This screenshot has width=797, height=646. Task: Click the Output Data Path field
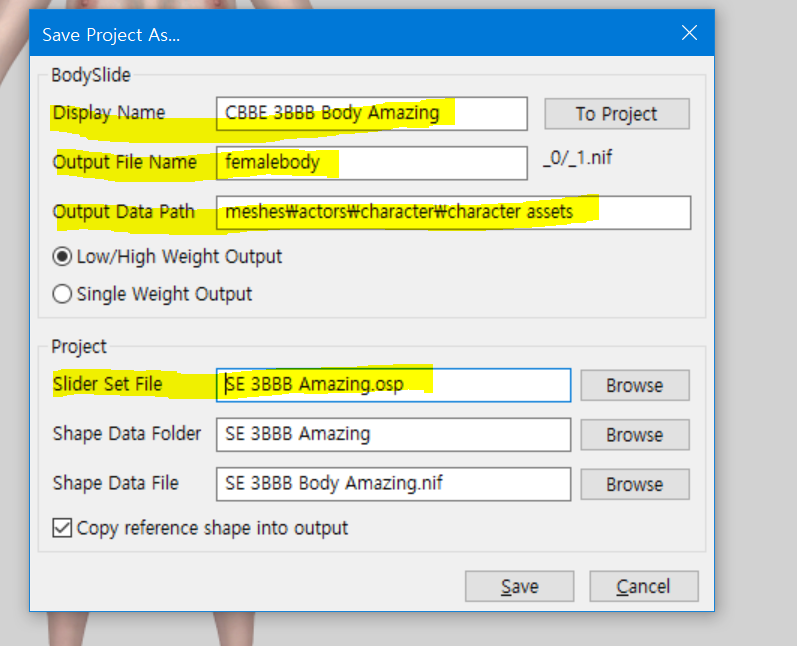click(x=453, y=212)
